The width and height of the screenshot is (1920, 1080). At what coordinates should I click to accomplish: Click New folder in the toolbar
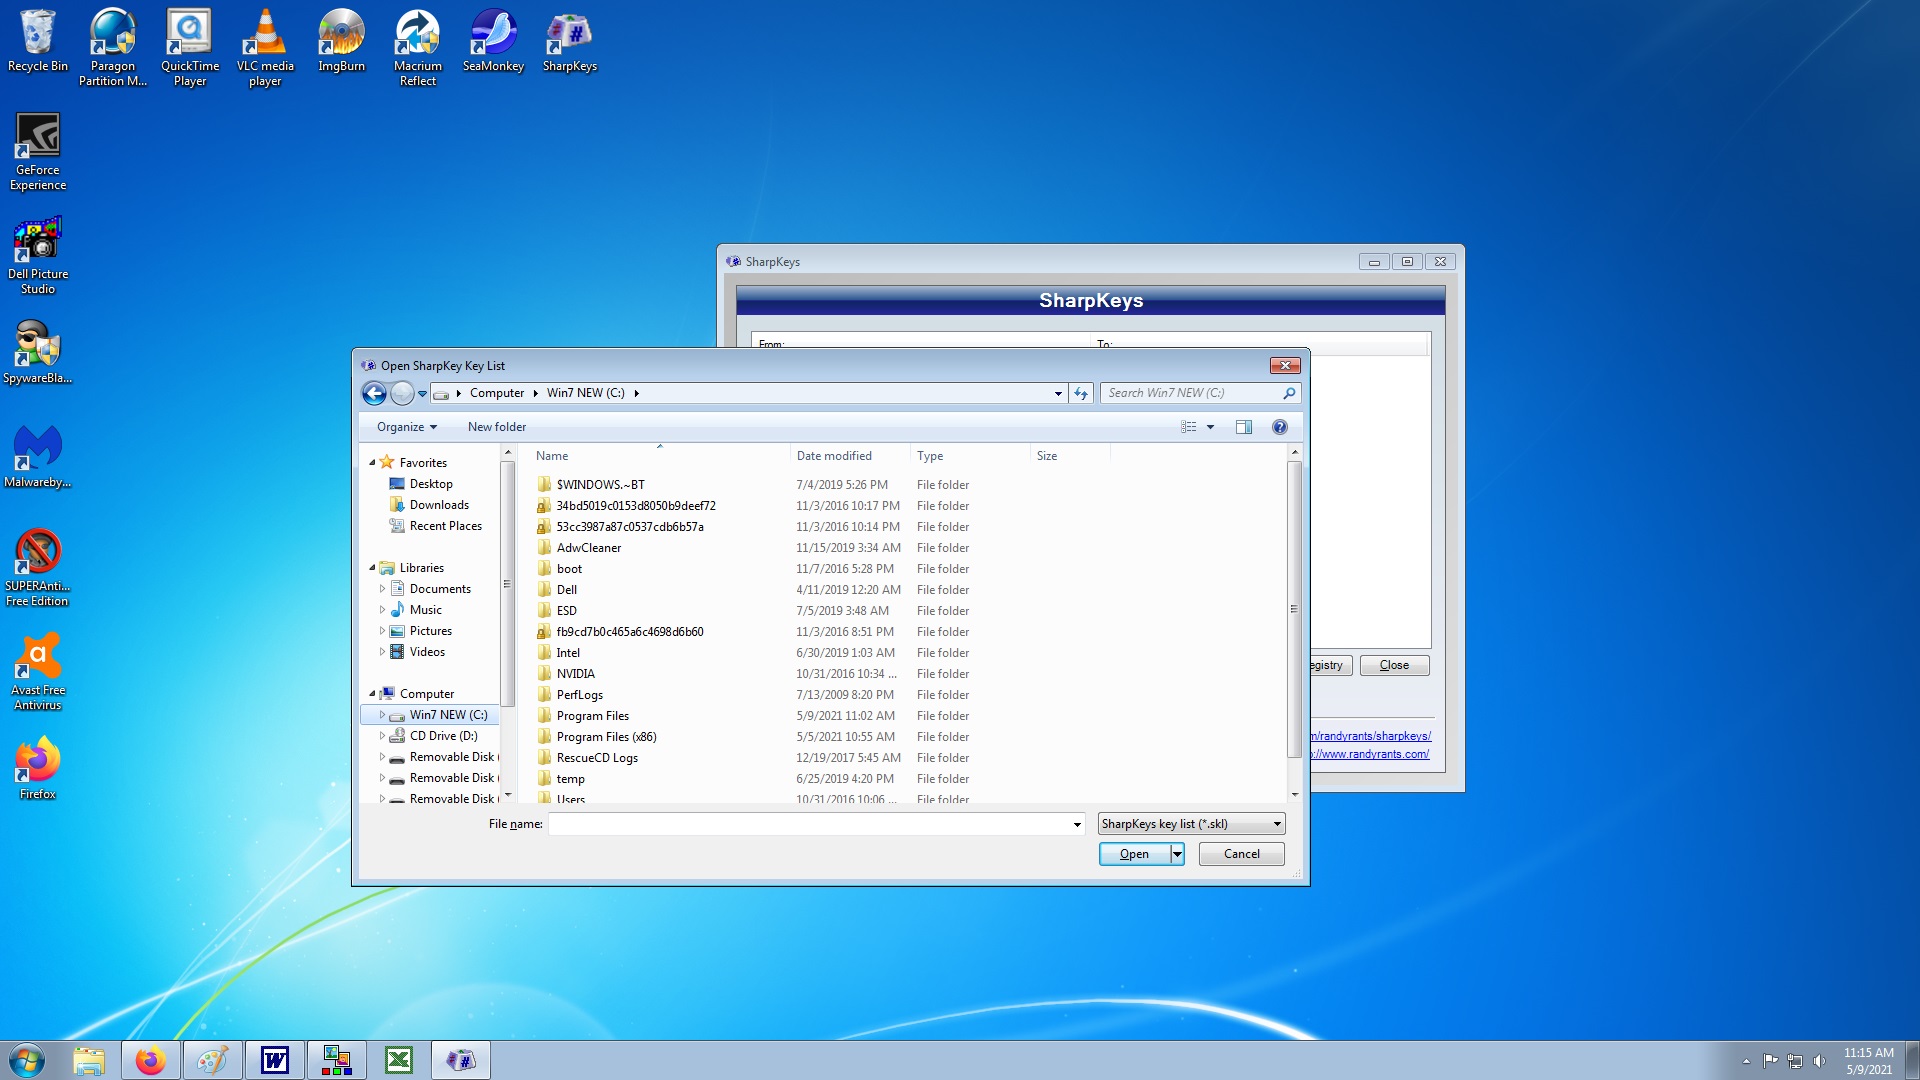pyautogui.click(x=496, y=427)
